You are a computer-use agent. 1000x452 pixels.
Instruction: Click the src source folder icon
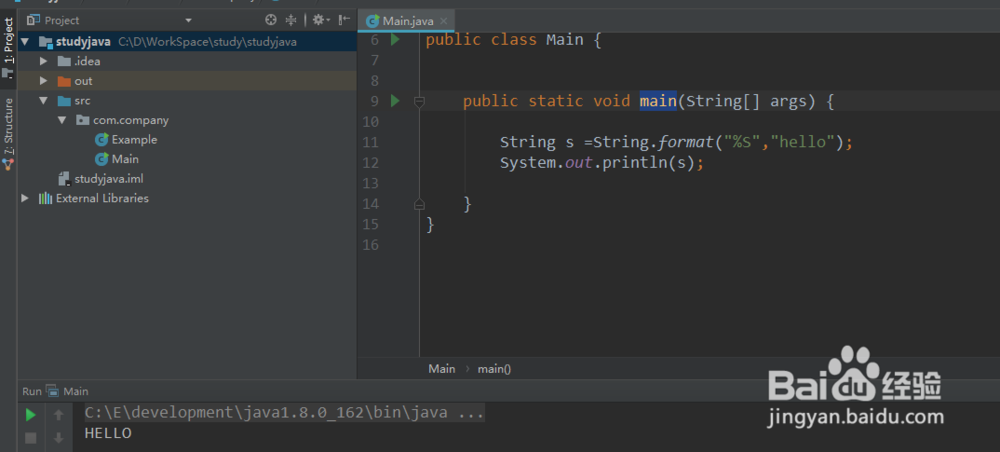64,101
